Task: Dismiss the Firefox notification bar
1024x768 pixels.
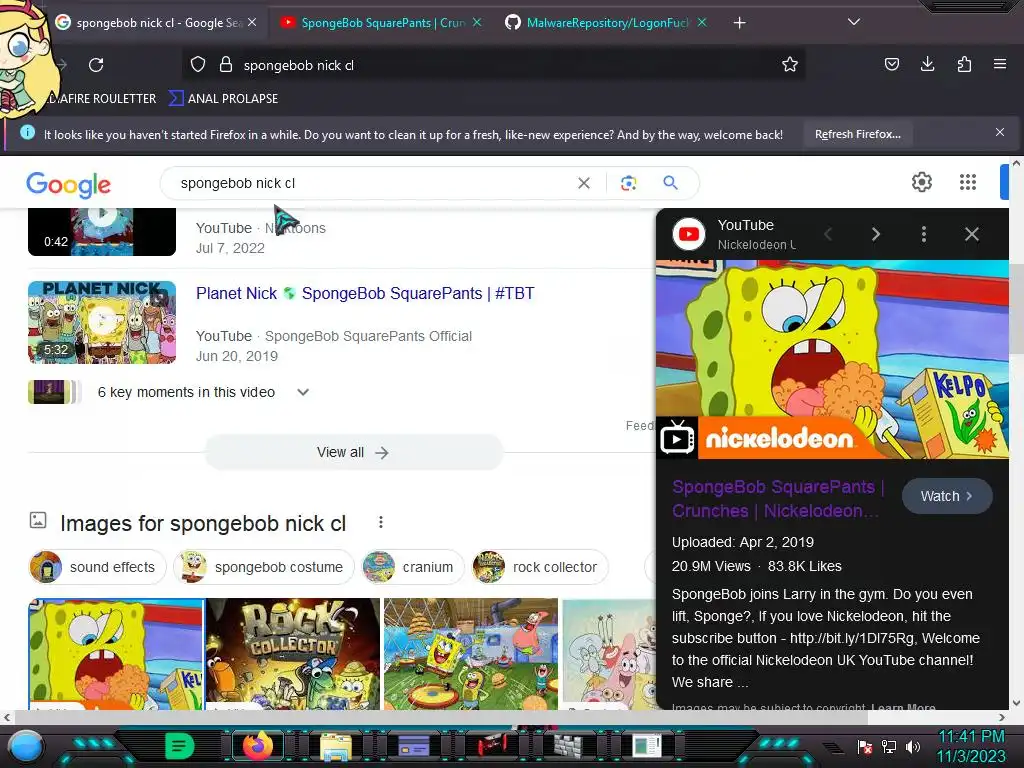Action: [x=1000, y=133]
